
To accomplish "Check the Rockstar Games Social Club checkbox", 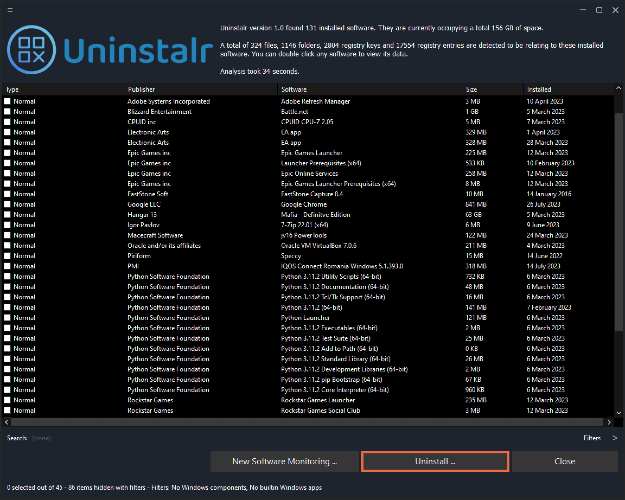I will 7,410.
